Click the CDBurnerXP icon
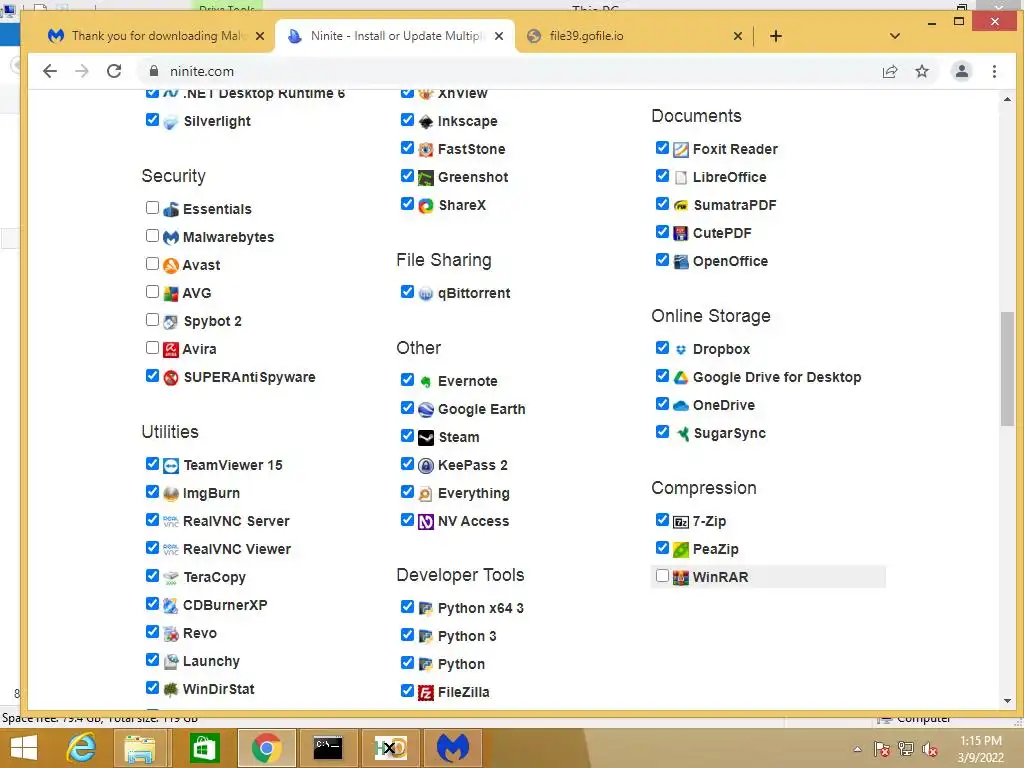 pyautogui.click(x=170, y=605)
